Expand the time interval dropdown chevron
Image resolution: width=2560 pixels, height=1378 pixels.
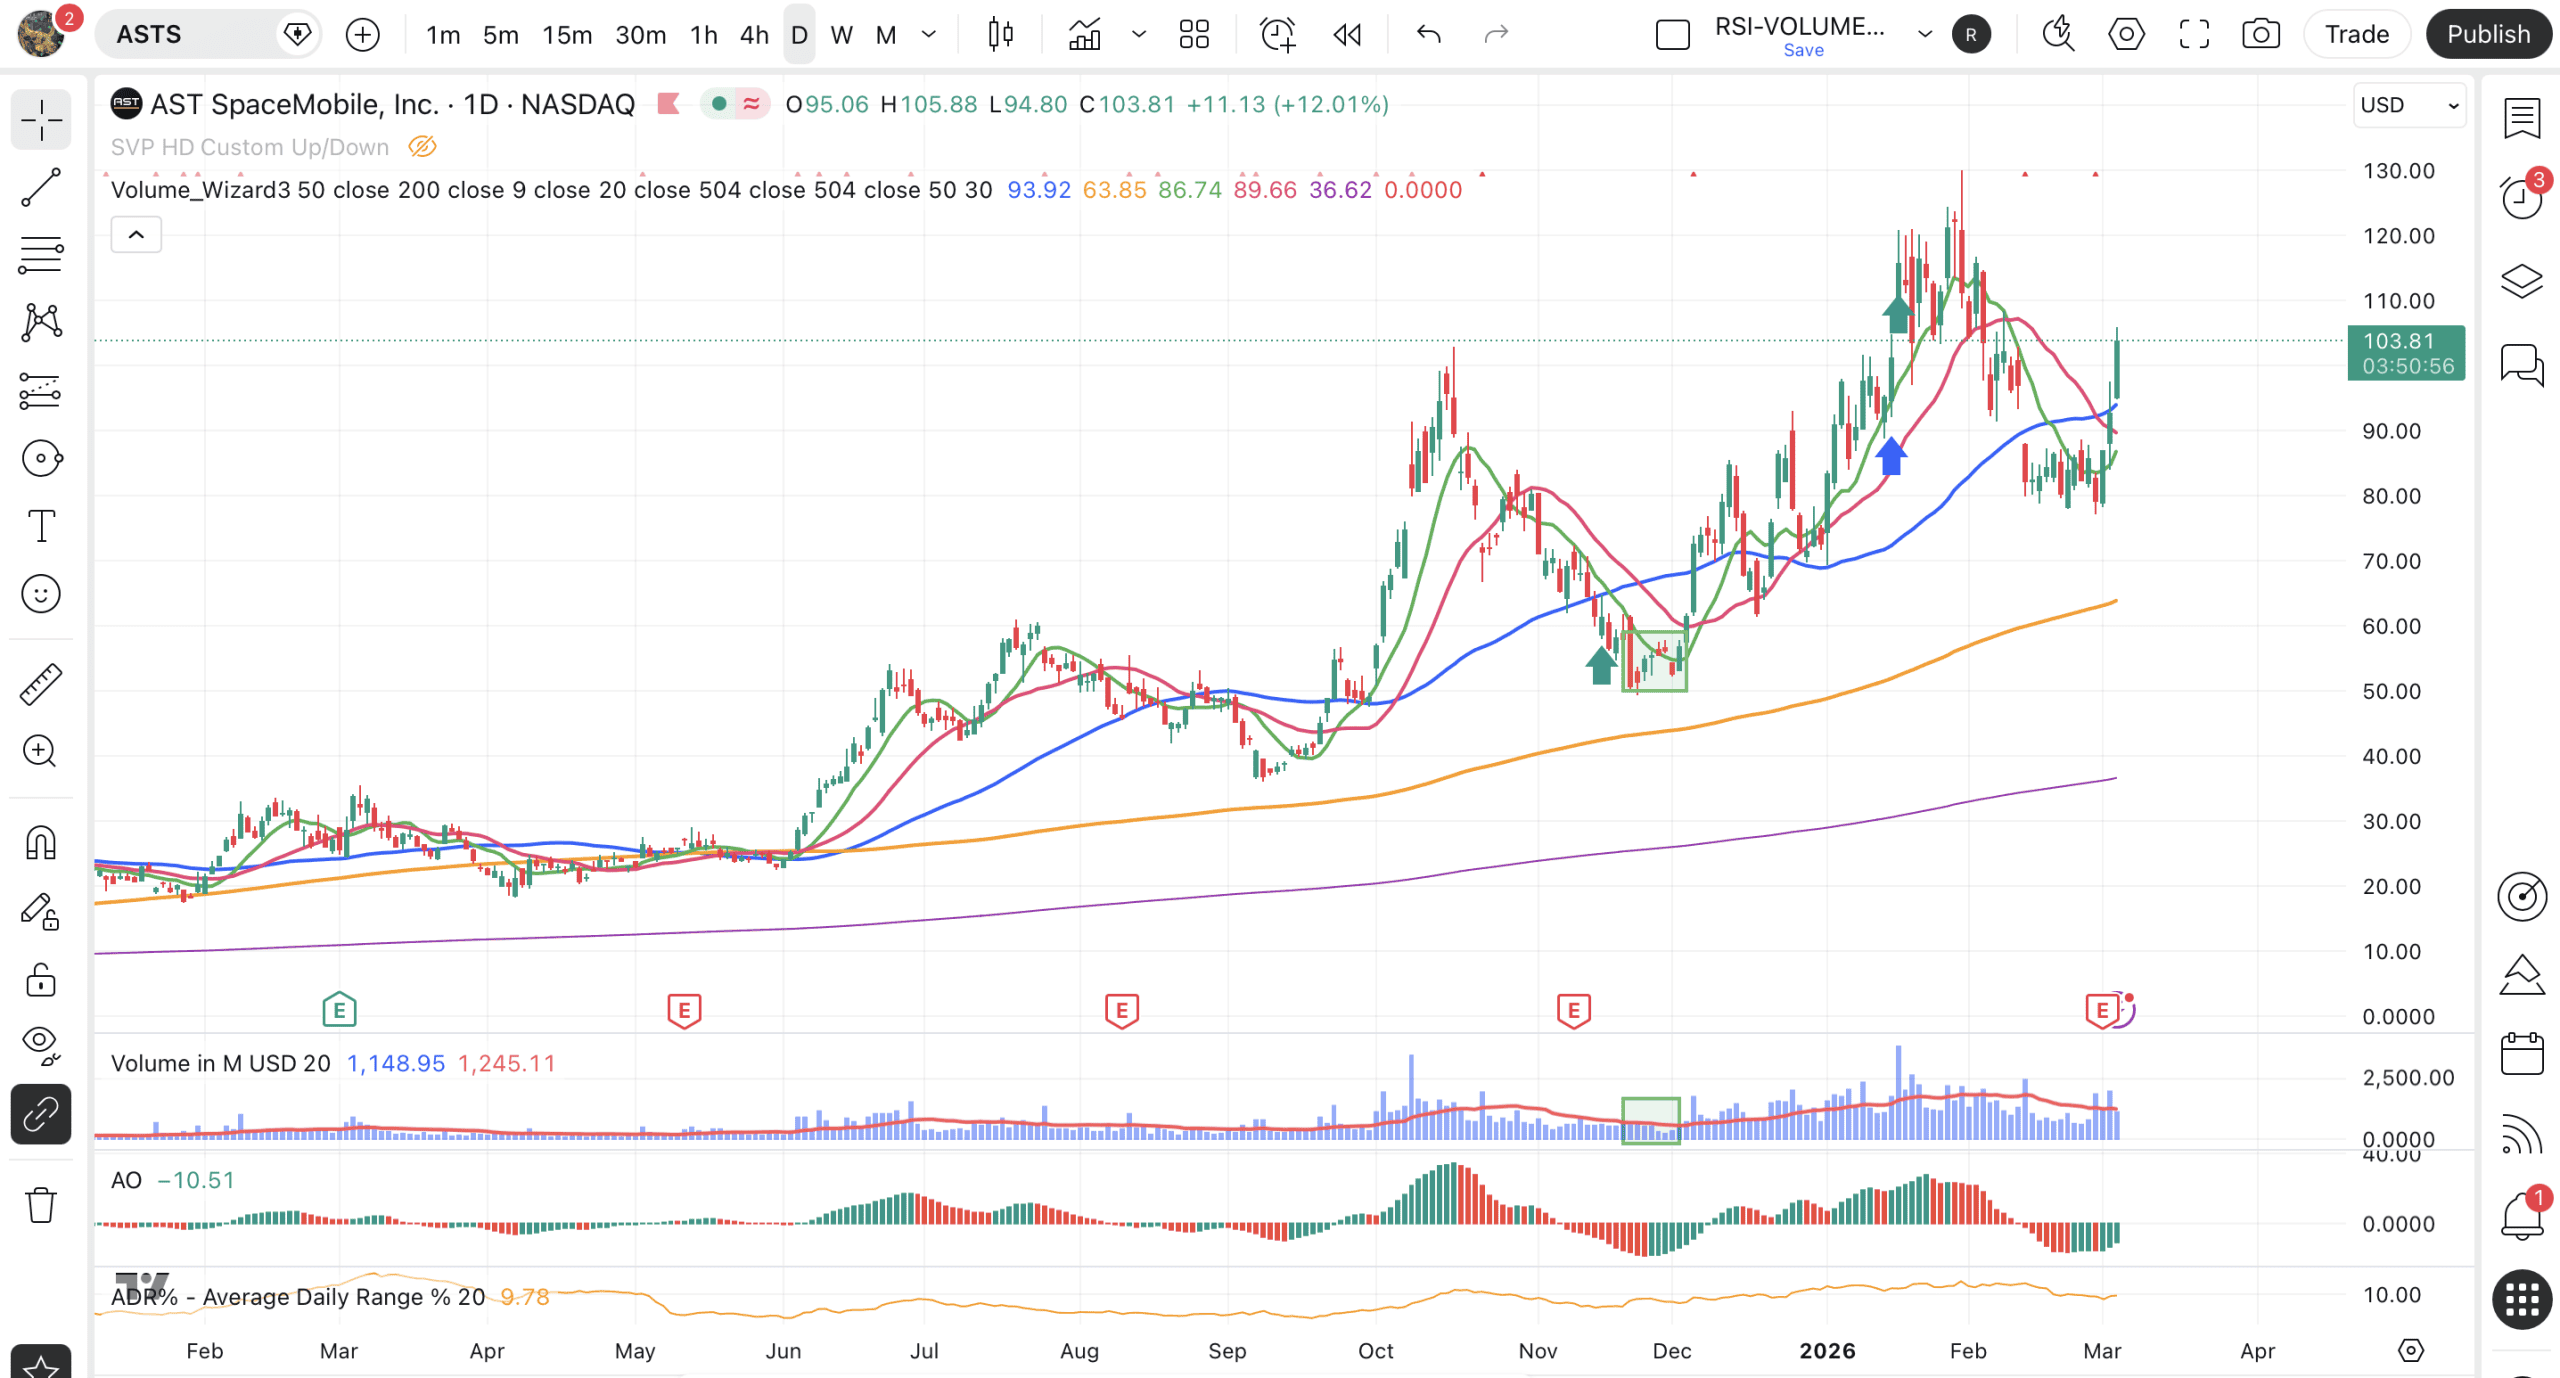[x=929, y=35]
